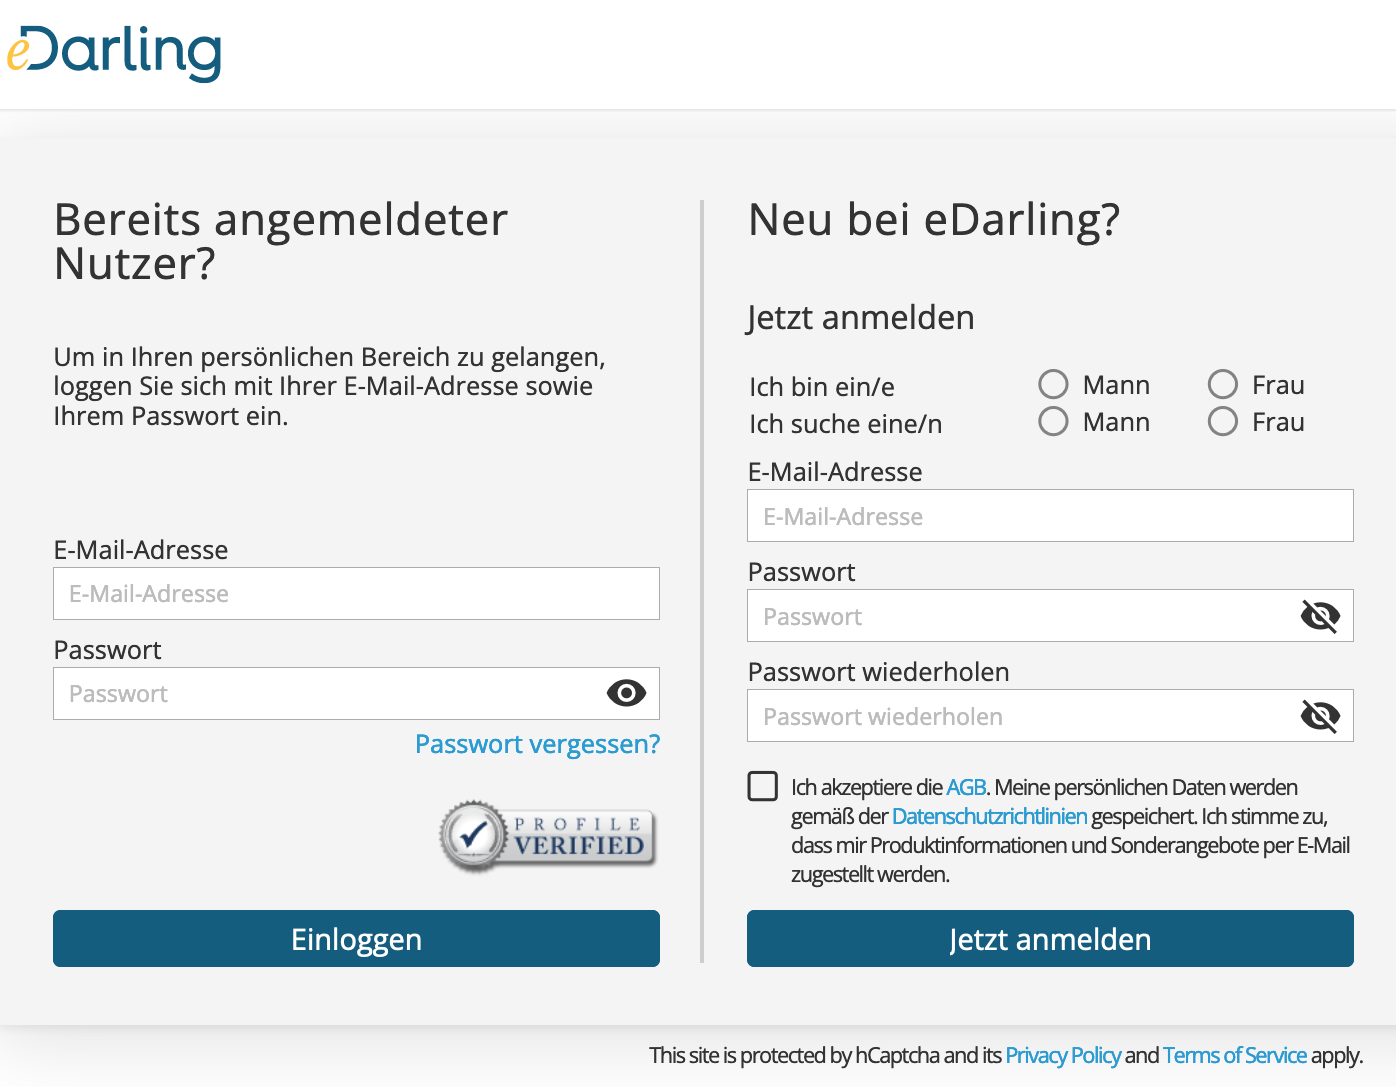Focus the Passwort wiederholen input field
Screen dimensions: 1396x1087
(x=1020, y=716)
